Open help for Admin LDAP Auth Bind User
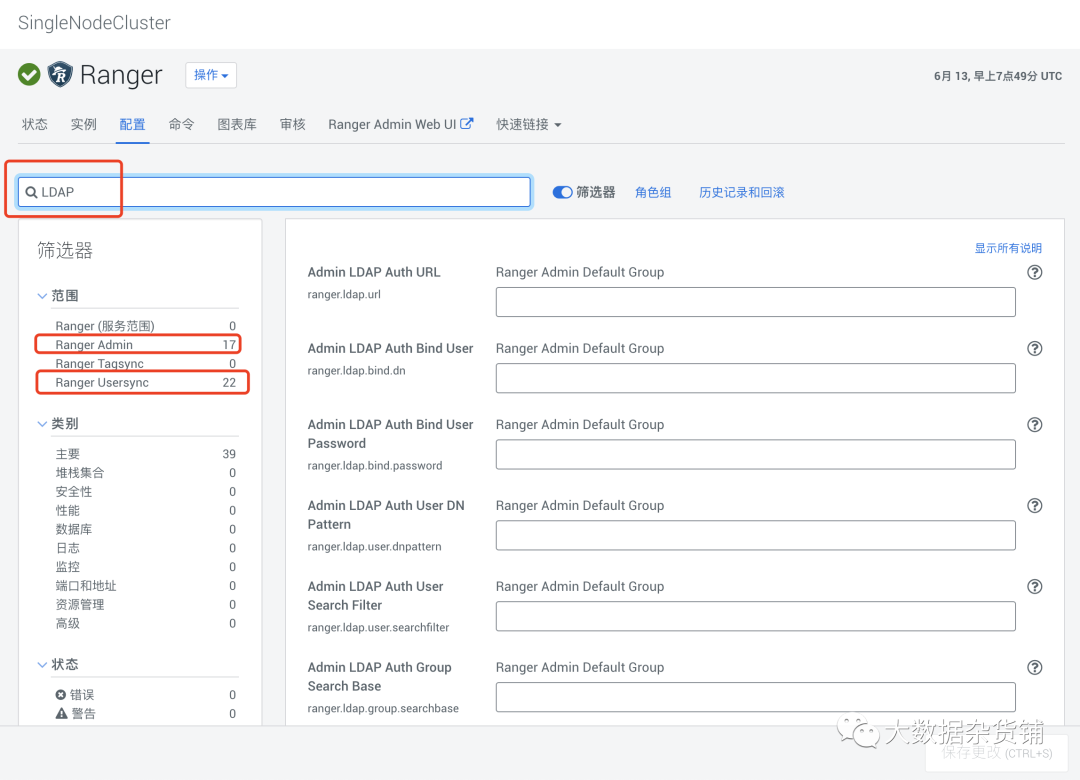Screen dimensions: 1080x780 (x=1035, y=349)
